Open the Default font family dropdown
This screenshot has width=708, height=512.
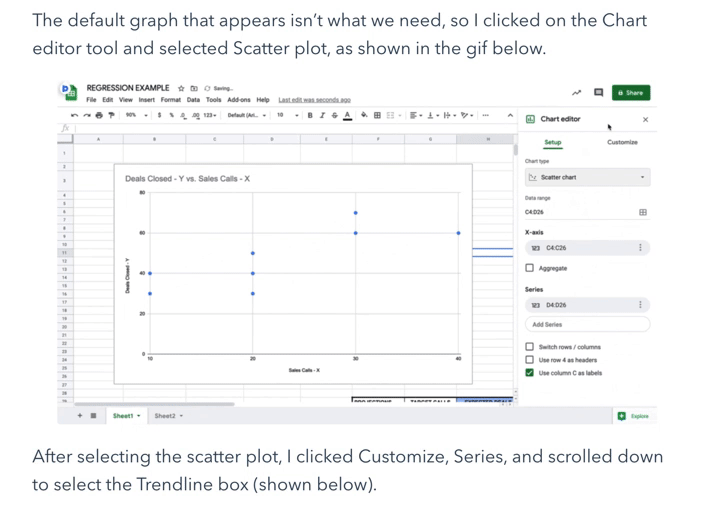(x=247, y=116)
